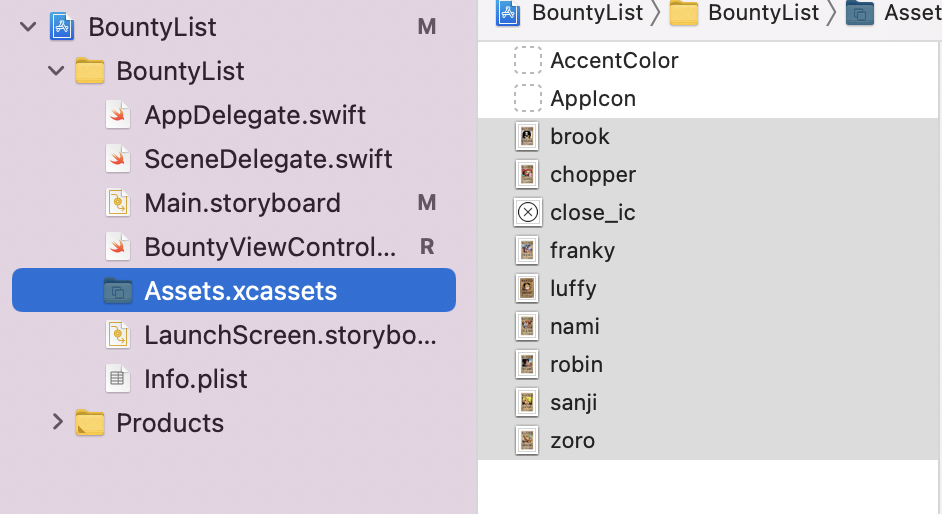
Task: Open the BountyViewControl... swift file
Action: tap(270, 247)
